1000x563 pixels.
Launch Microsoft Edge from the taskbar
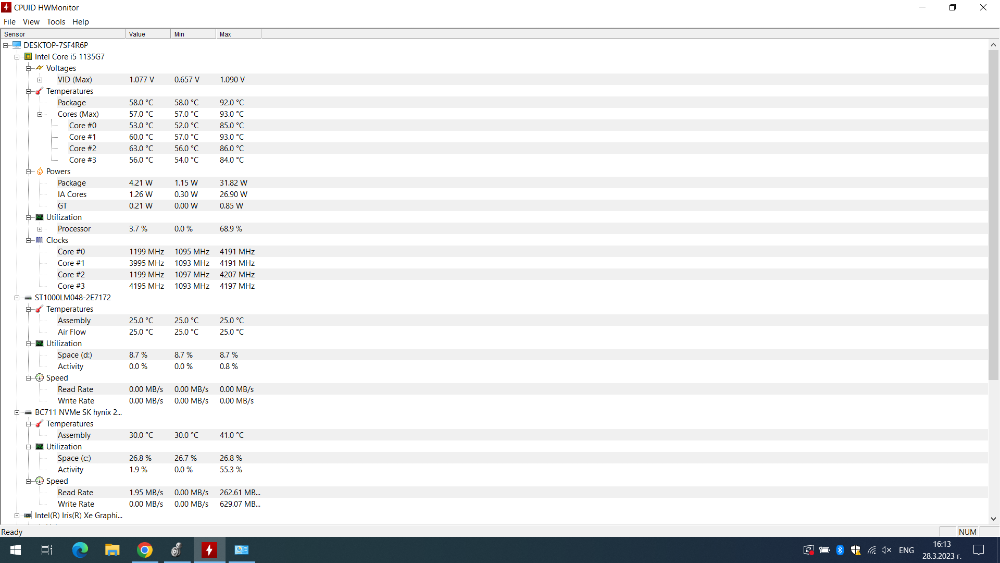click(x=80, y=550)
